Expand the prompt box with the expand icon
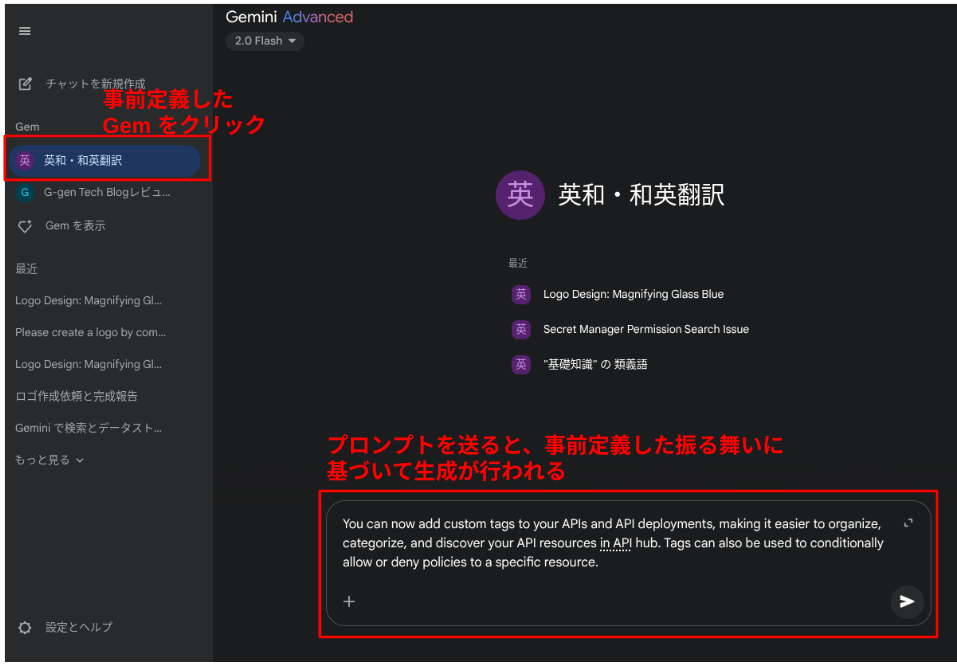The height and width of the screenshot is (669, 957). [x=908, y=523]
